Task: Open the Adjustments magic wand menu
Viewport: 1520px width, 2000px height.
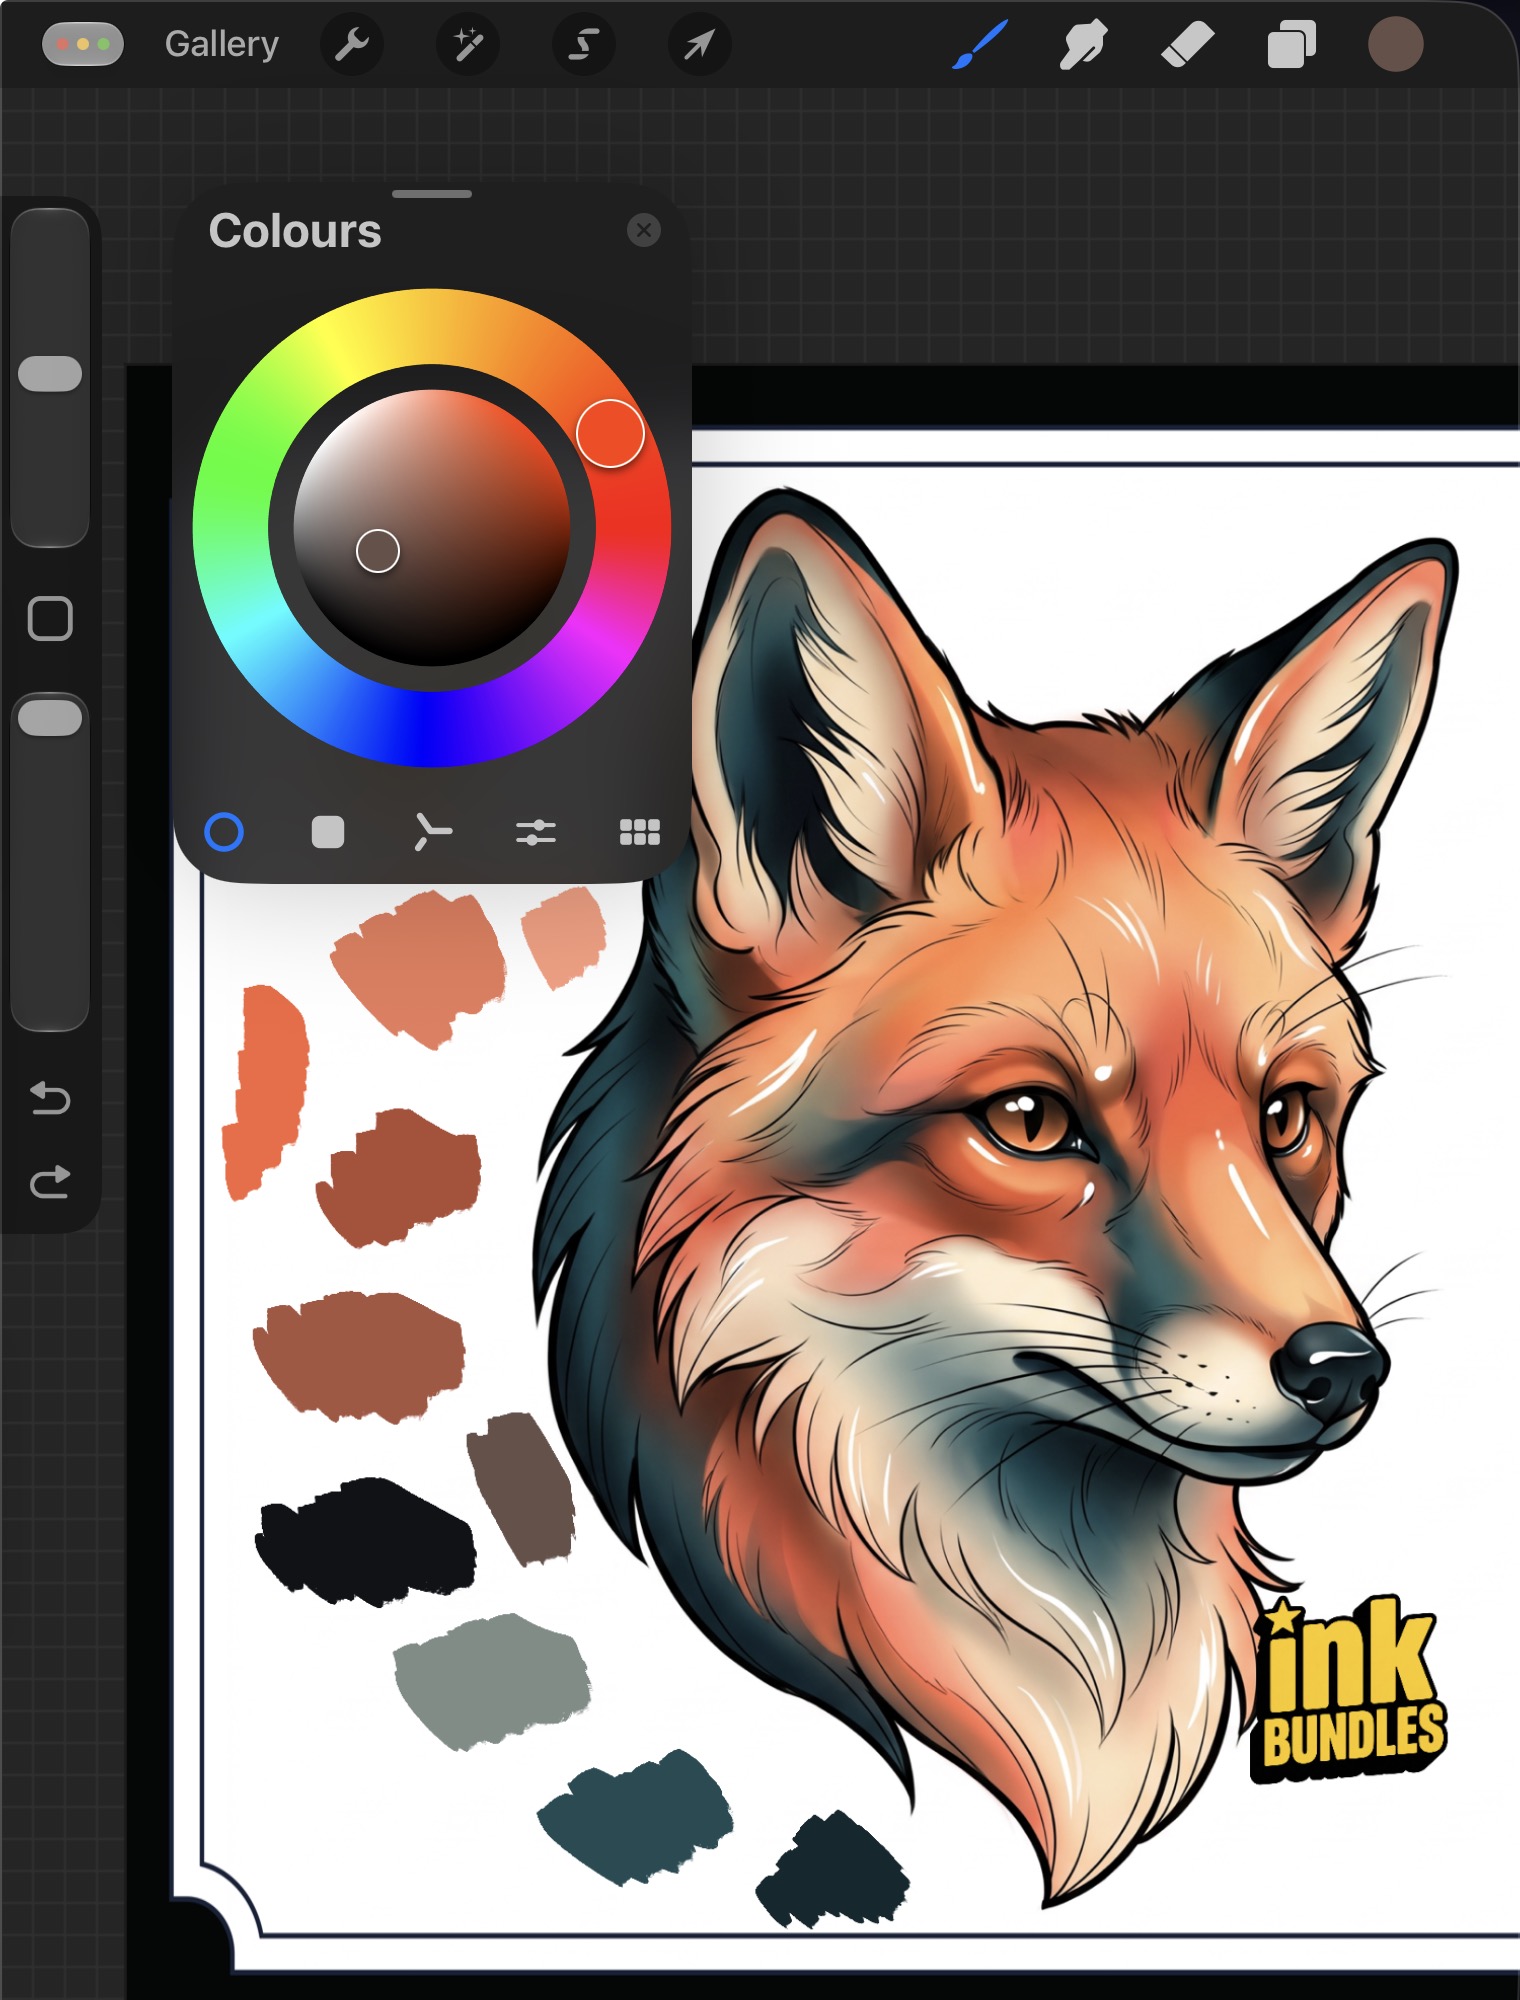Action: (467, 44)
